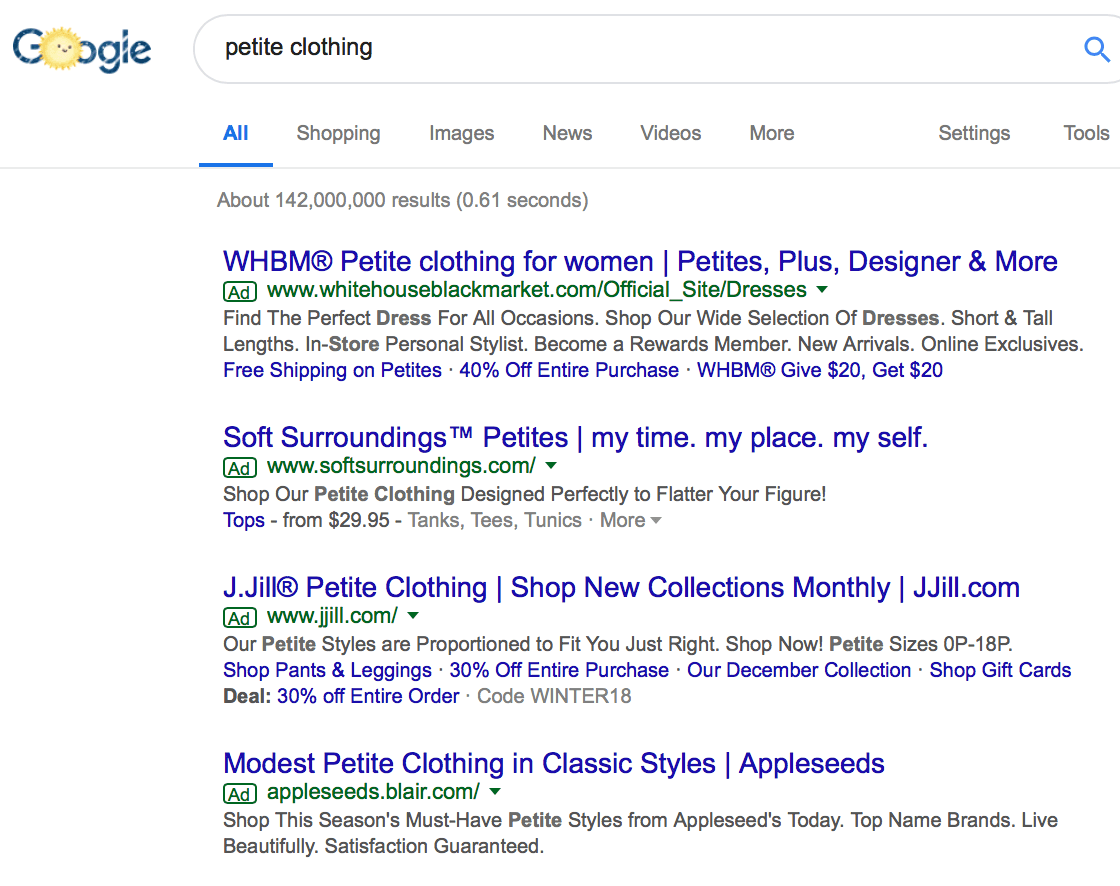Click the Google logo
Image resolution: width=1120 pixels, height=886 pixels.
[x=81, y=49]
